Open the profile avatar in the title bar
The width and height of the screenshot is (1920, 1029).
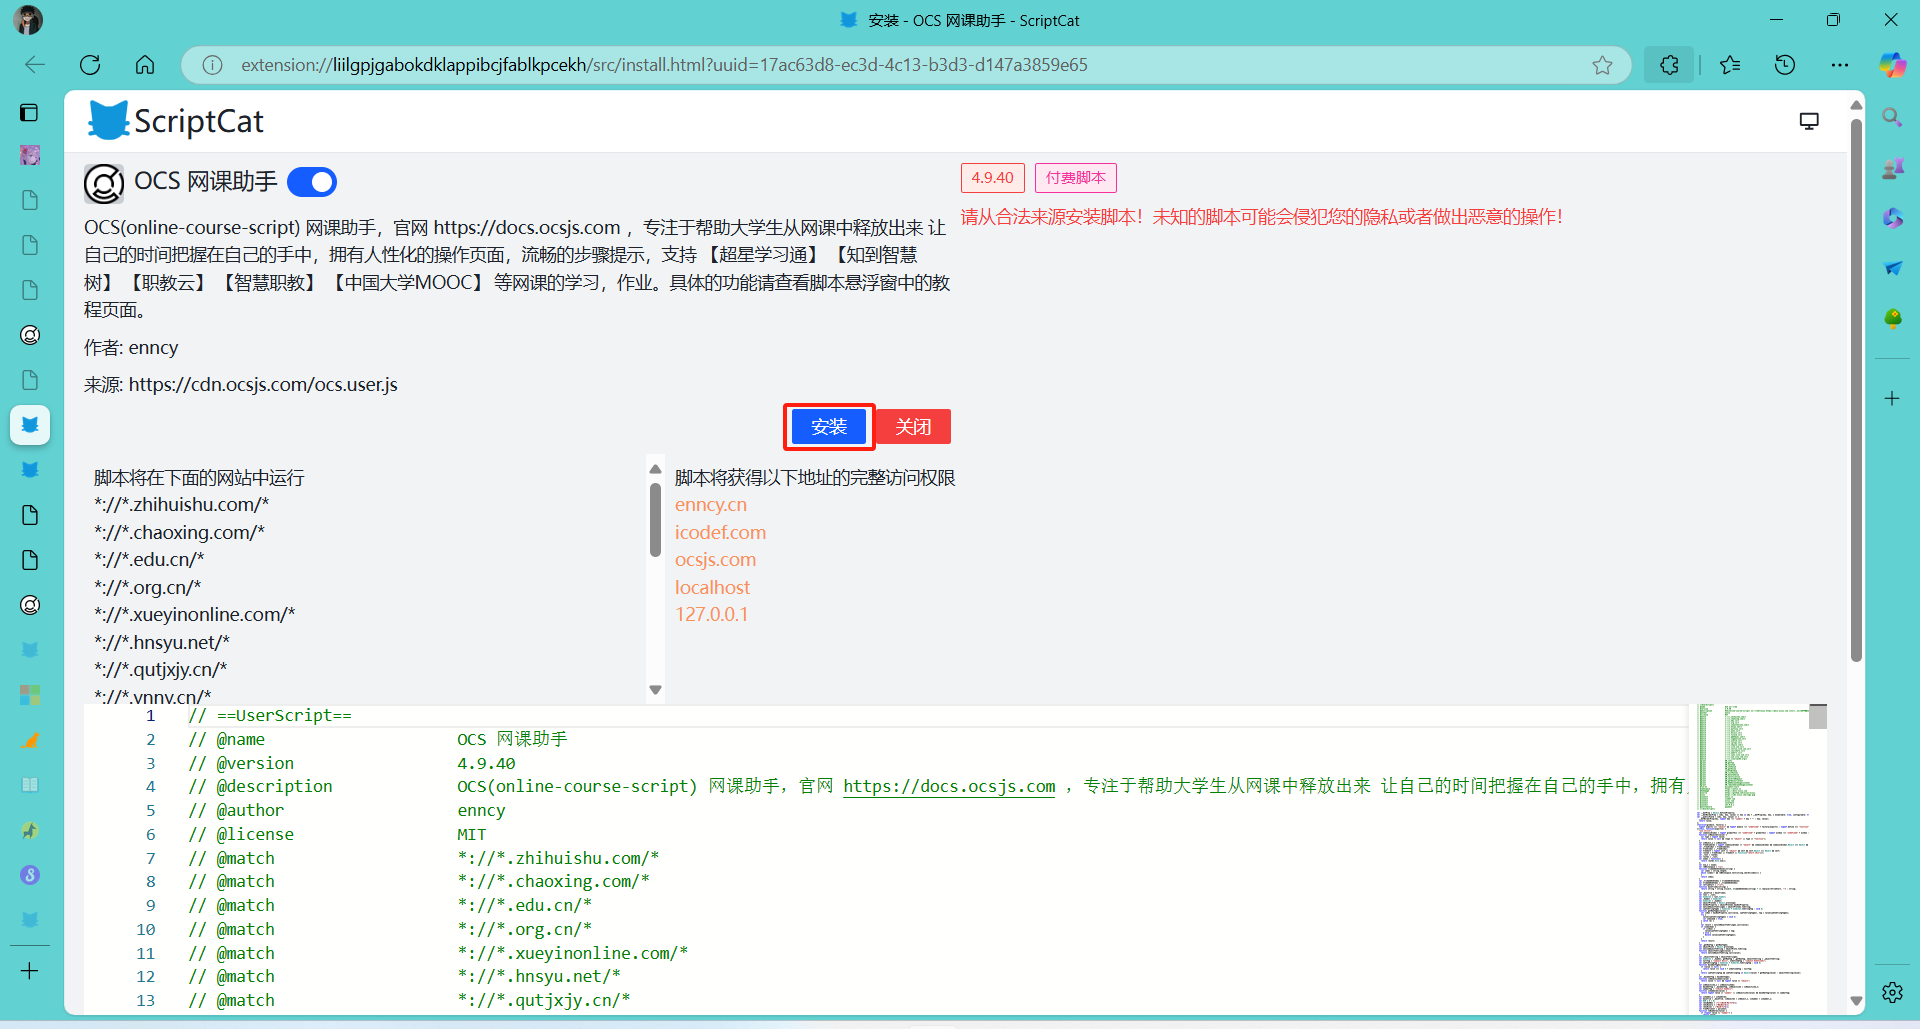(x=29, y=20)
